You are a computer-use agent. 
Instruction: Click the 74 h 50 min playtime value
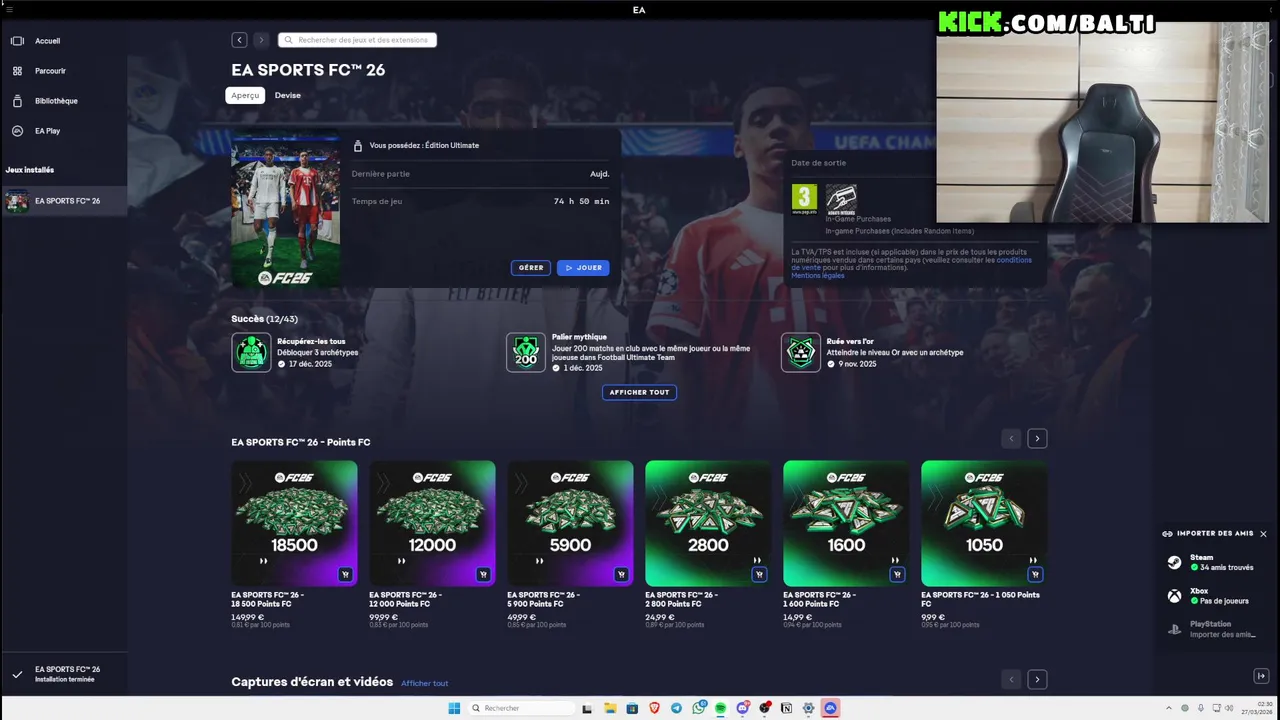click(x=581, y=201)
